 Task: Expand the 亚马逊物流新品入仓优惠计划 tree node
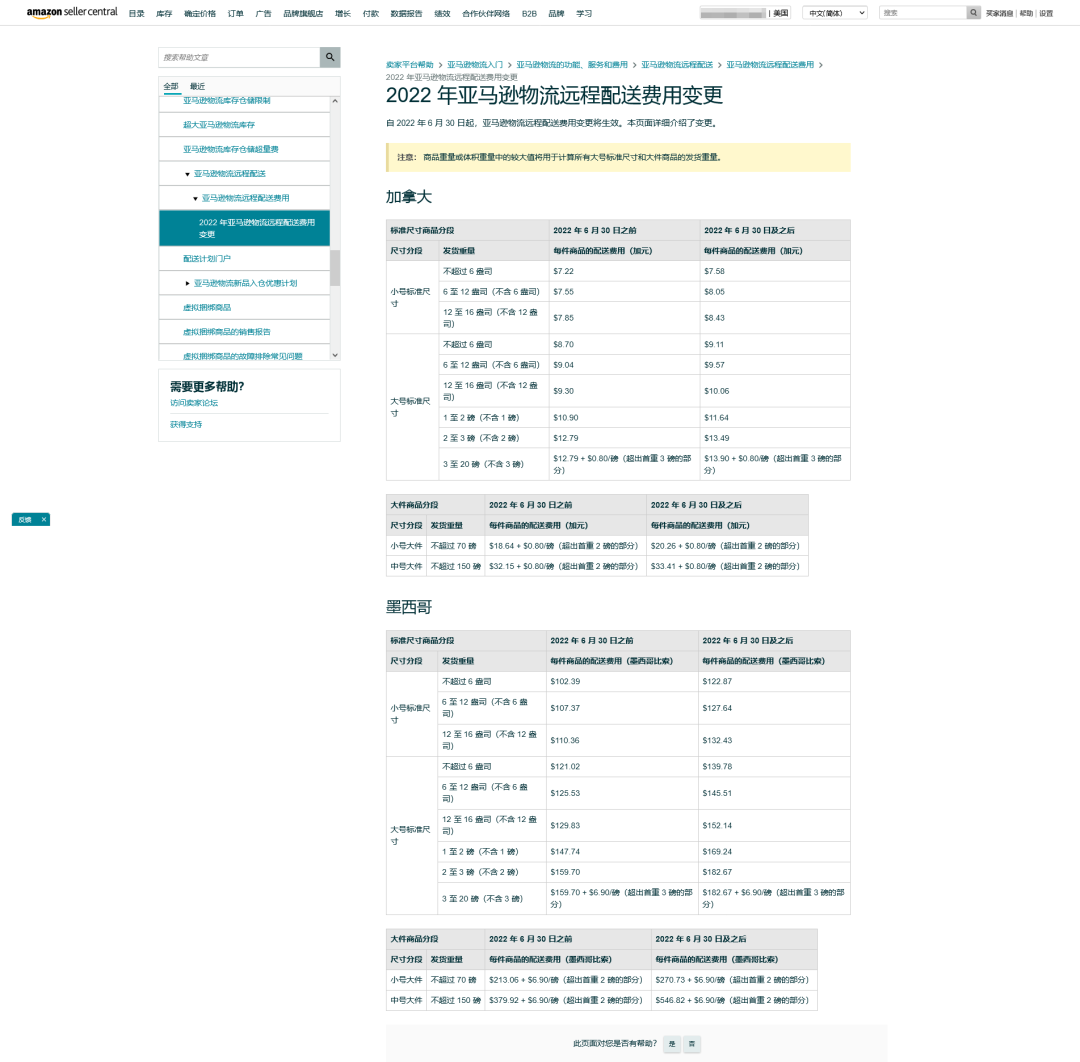[x=187, y=283]
